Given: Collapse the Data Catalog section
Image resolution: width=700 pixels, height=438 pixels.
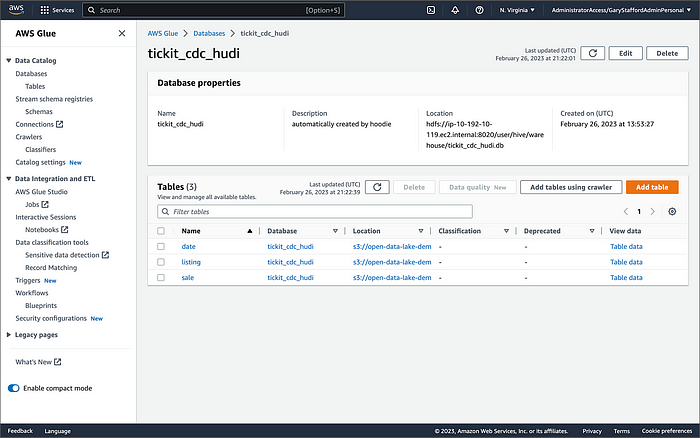Looking at the screenshot, I should click(8, 60).
